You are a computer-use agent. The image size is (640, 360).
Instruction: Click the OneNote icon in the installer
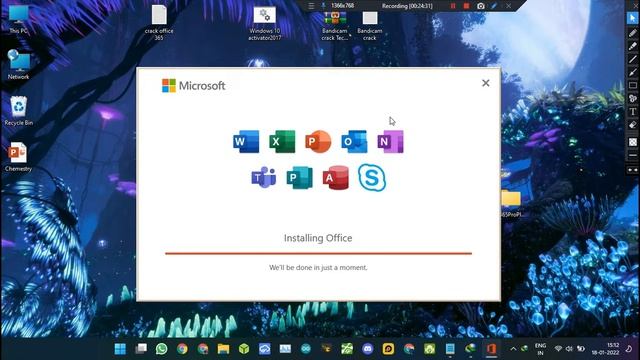(390, 141)
